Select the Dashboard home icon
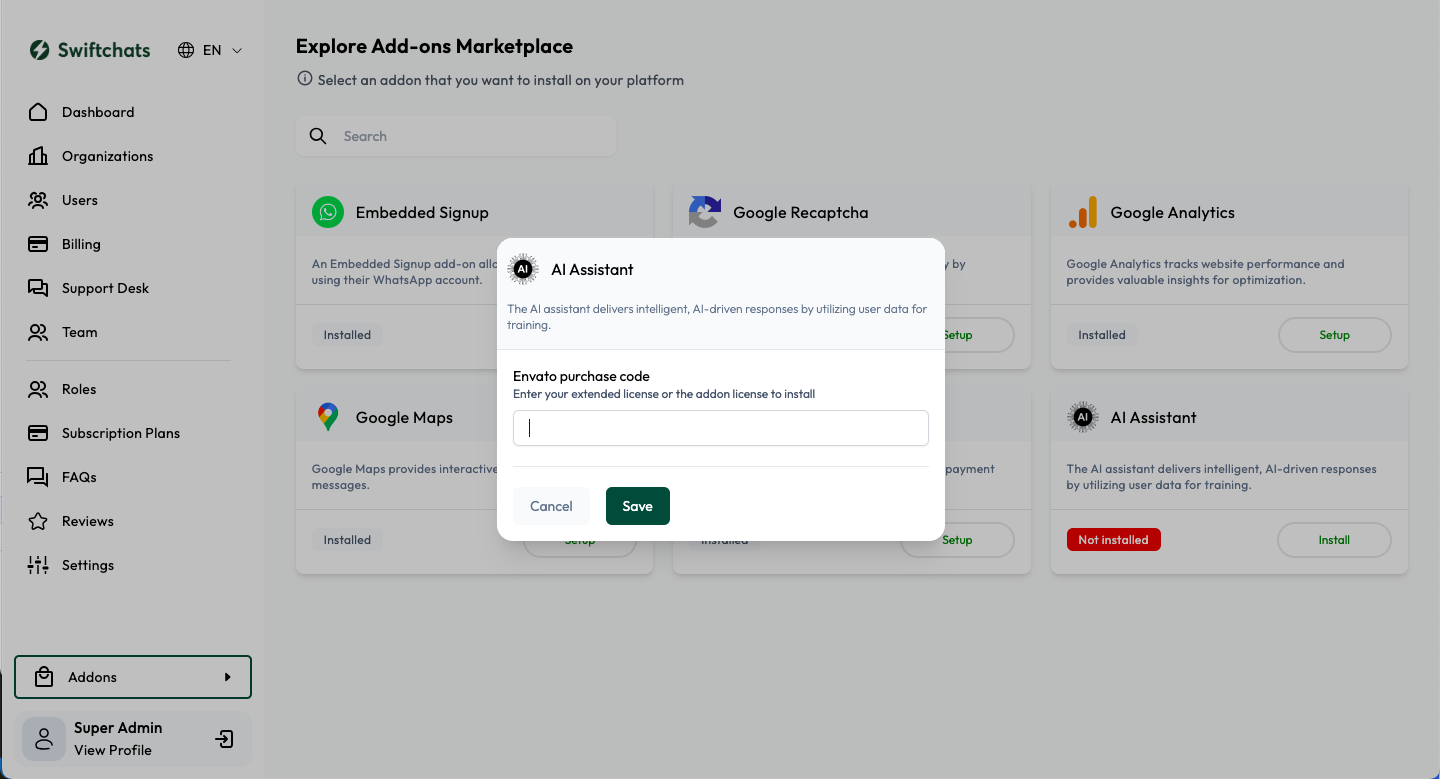The height and width of the screenshot is (779, 1440). [37, 111]
